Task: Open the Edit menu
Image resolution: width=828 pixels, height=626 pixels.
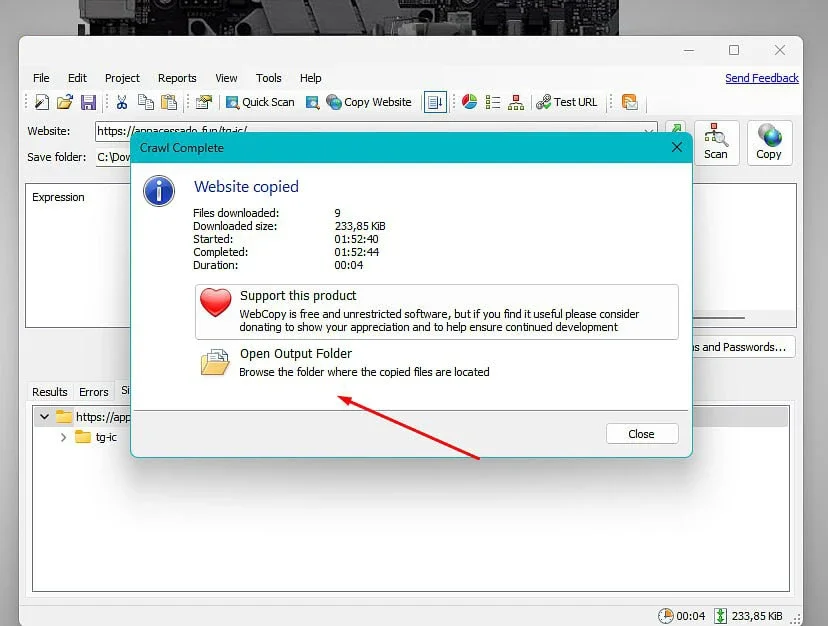Action: 77,78
